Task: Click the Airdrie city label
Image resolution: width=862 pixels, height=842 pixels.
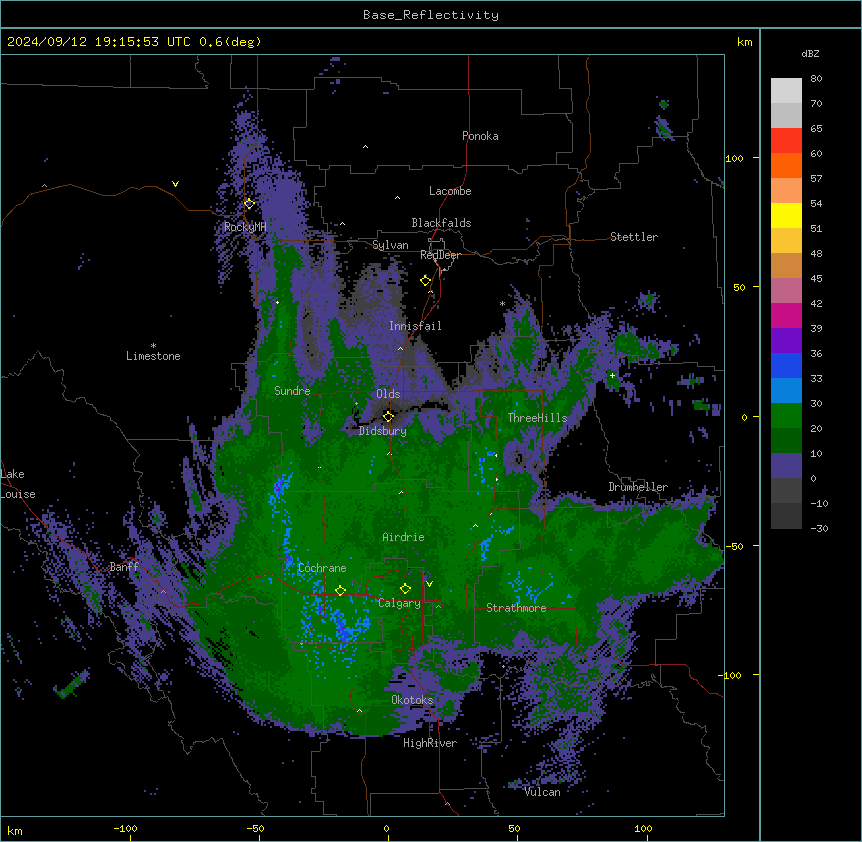Action: [x=403, y=537]
